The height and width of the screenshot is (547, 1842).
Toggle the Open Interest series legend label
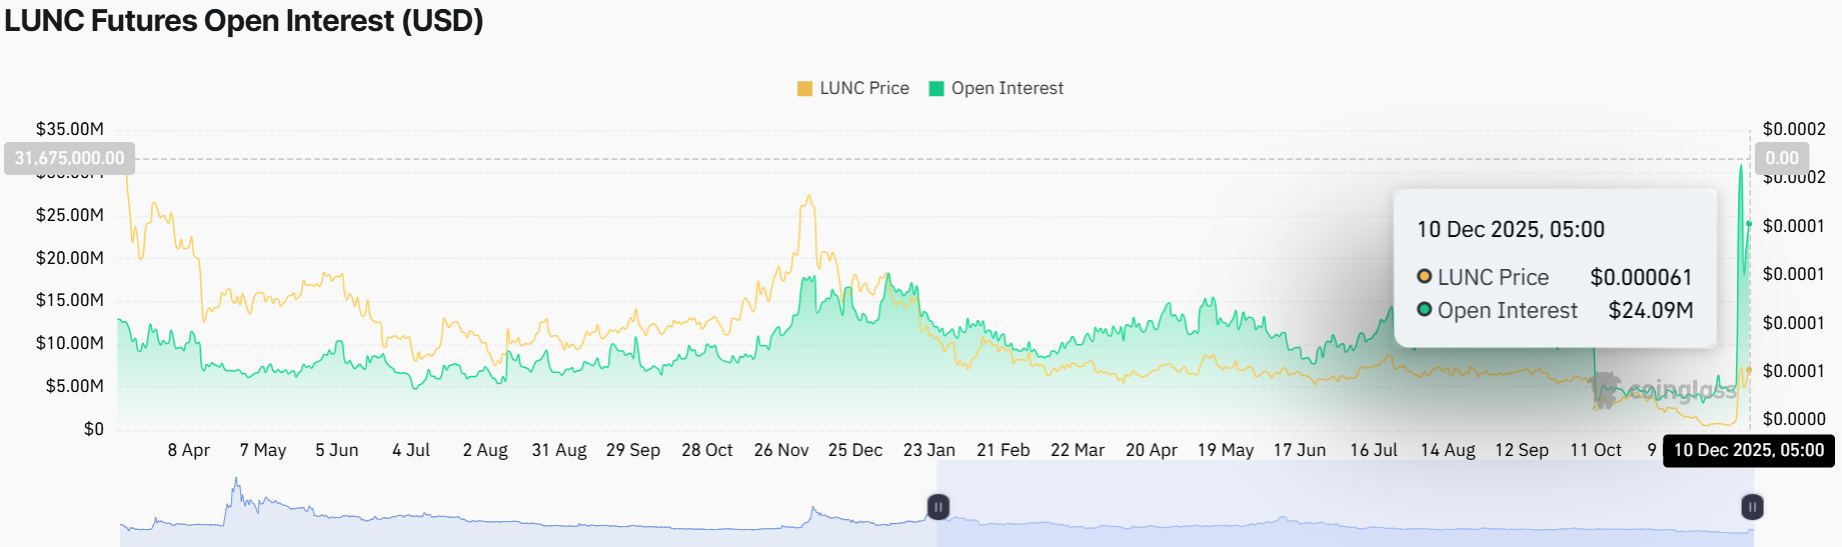[1007, 89]
